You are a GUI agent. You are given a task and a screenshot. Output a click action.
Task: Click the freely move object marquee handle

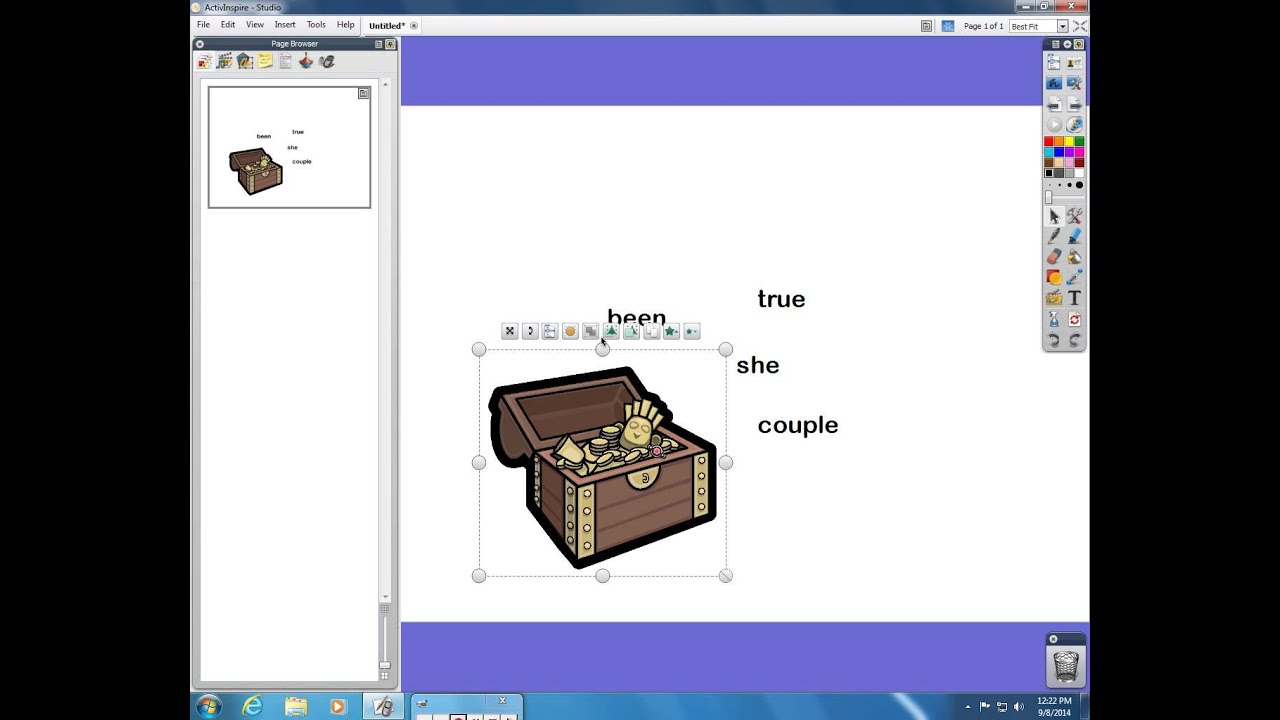pyautogui.click(x=509, y=331)
